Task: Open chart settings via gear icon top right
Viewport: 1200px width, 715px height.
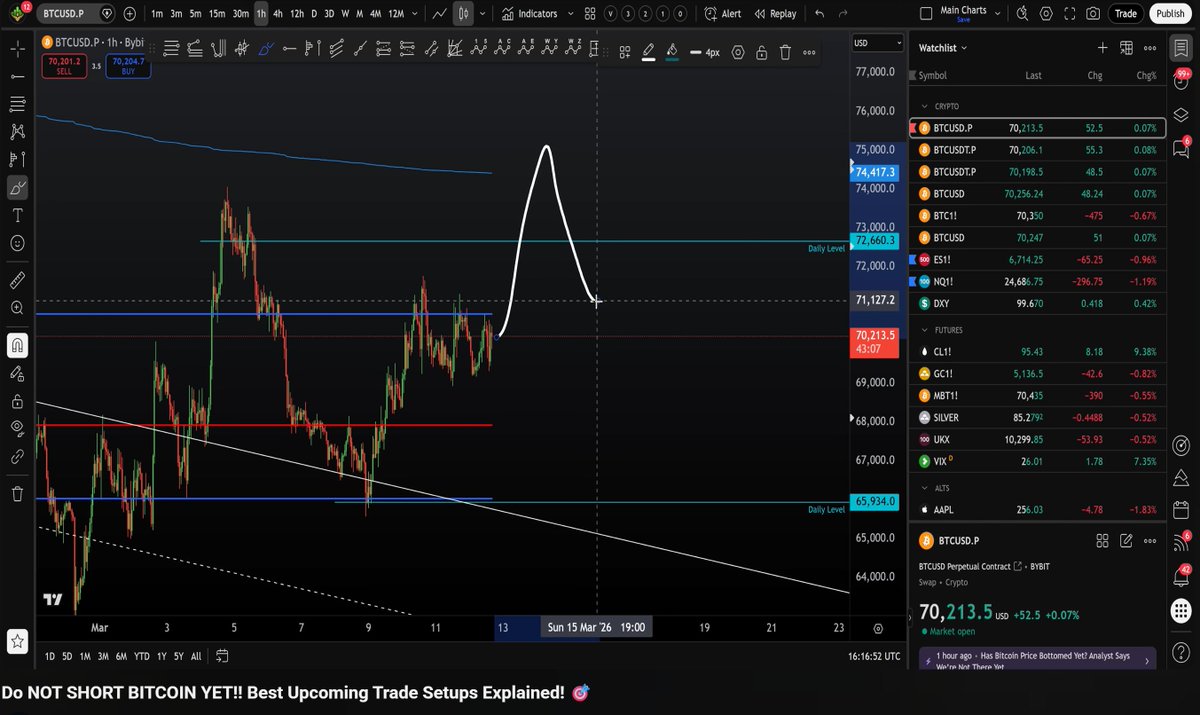Action: tap(1047, 13)
